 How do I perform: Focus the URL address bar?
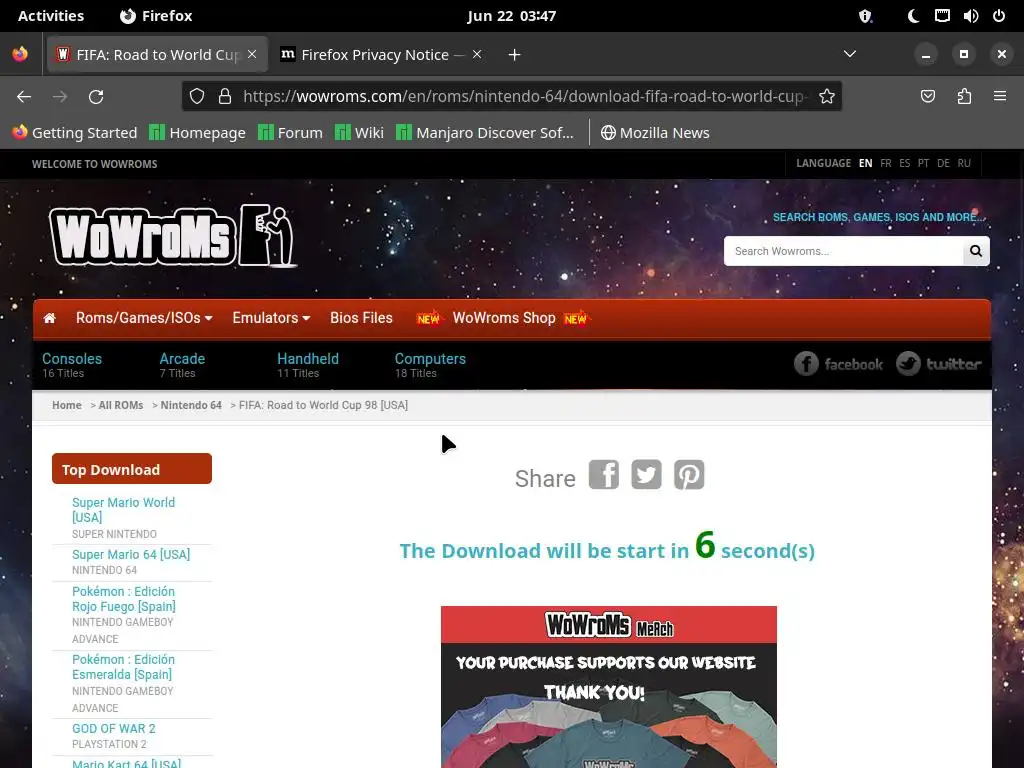(x=524, y=97)
